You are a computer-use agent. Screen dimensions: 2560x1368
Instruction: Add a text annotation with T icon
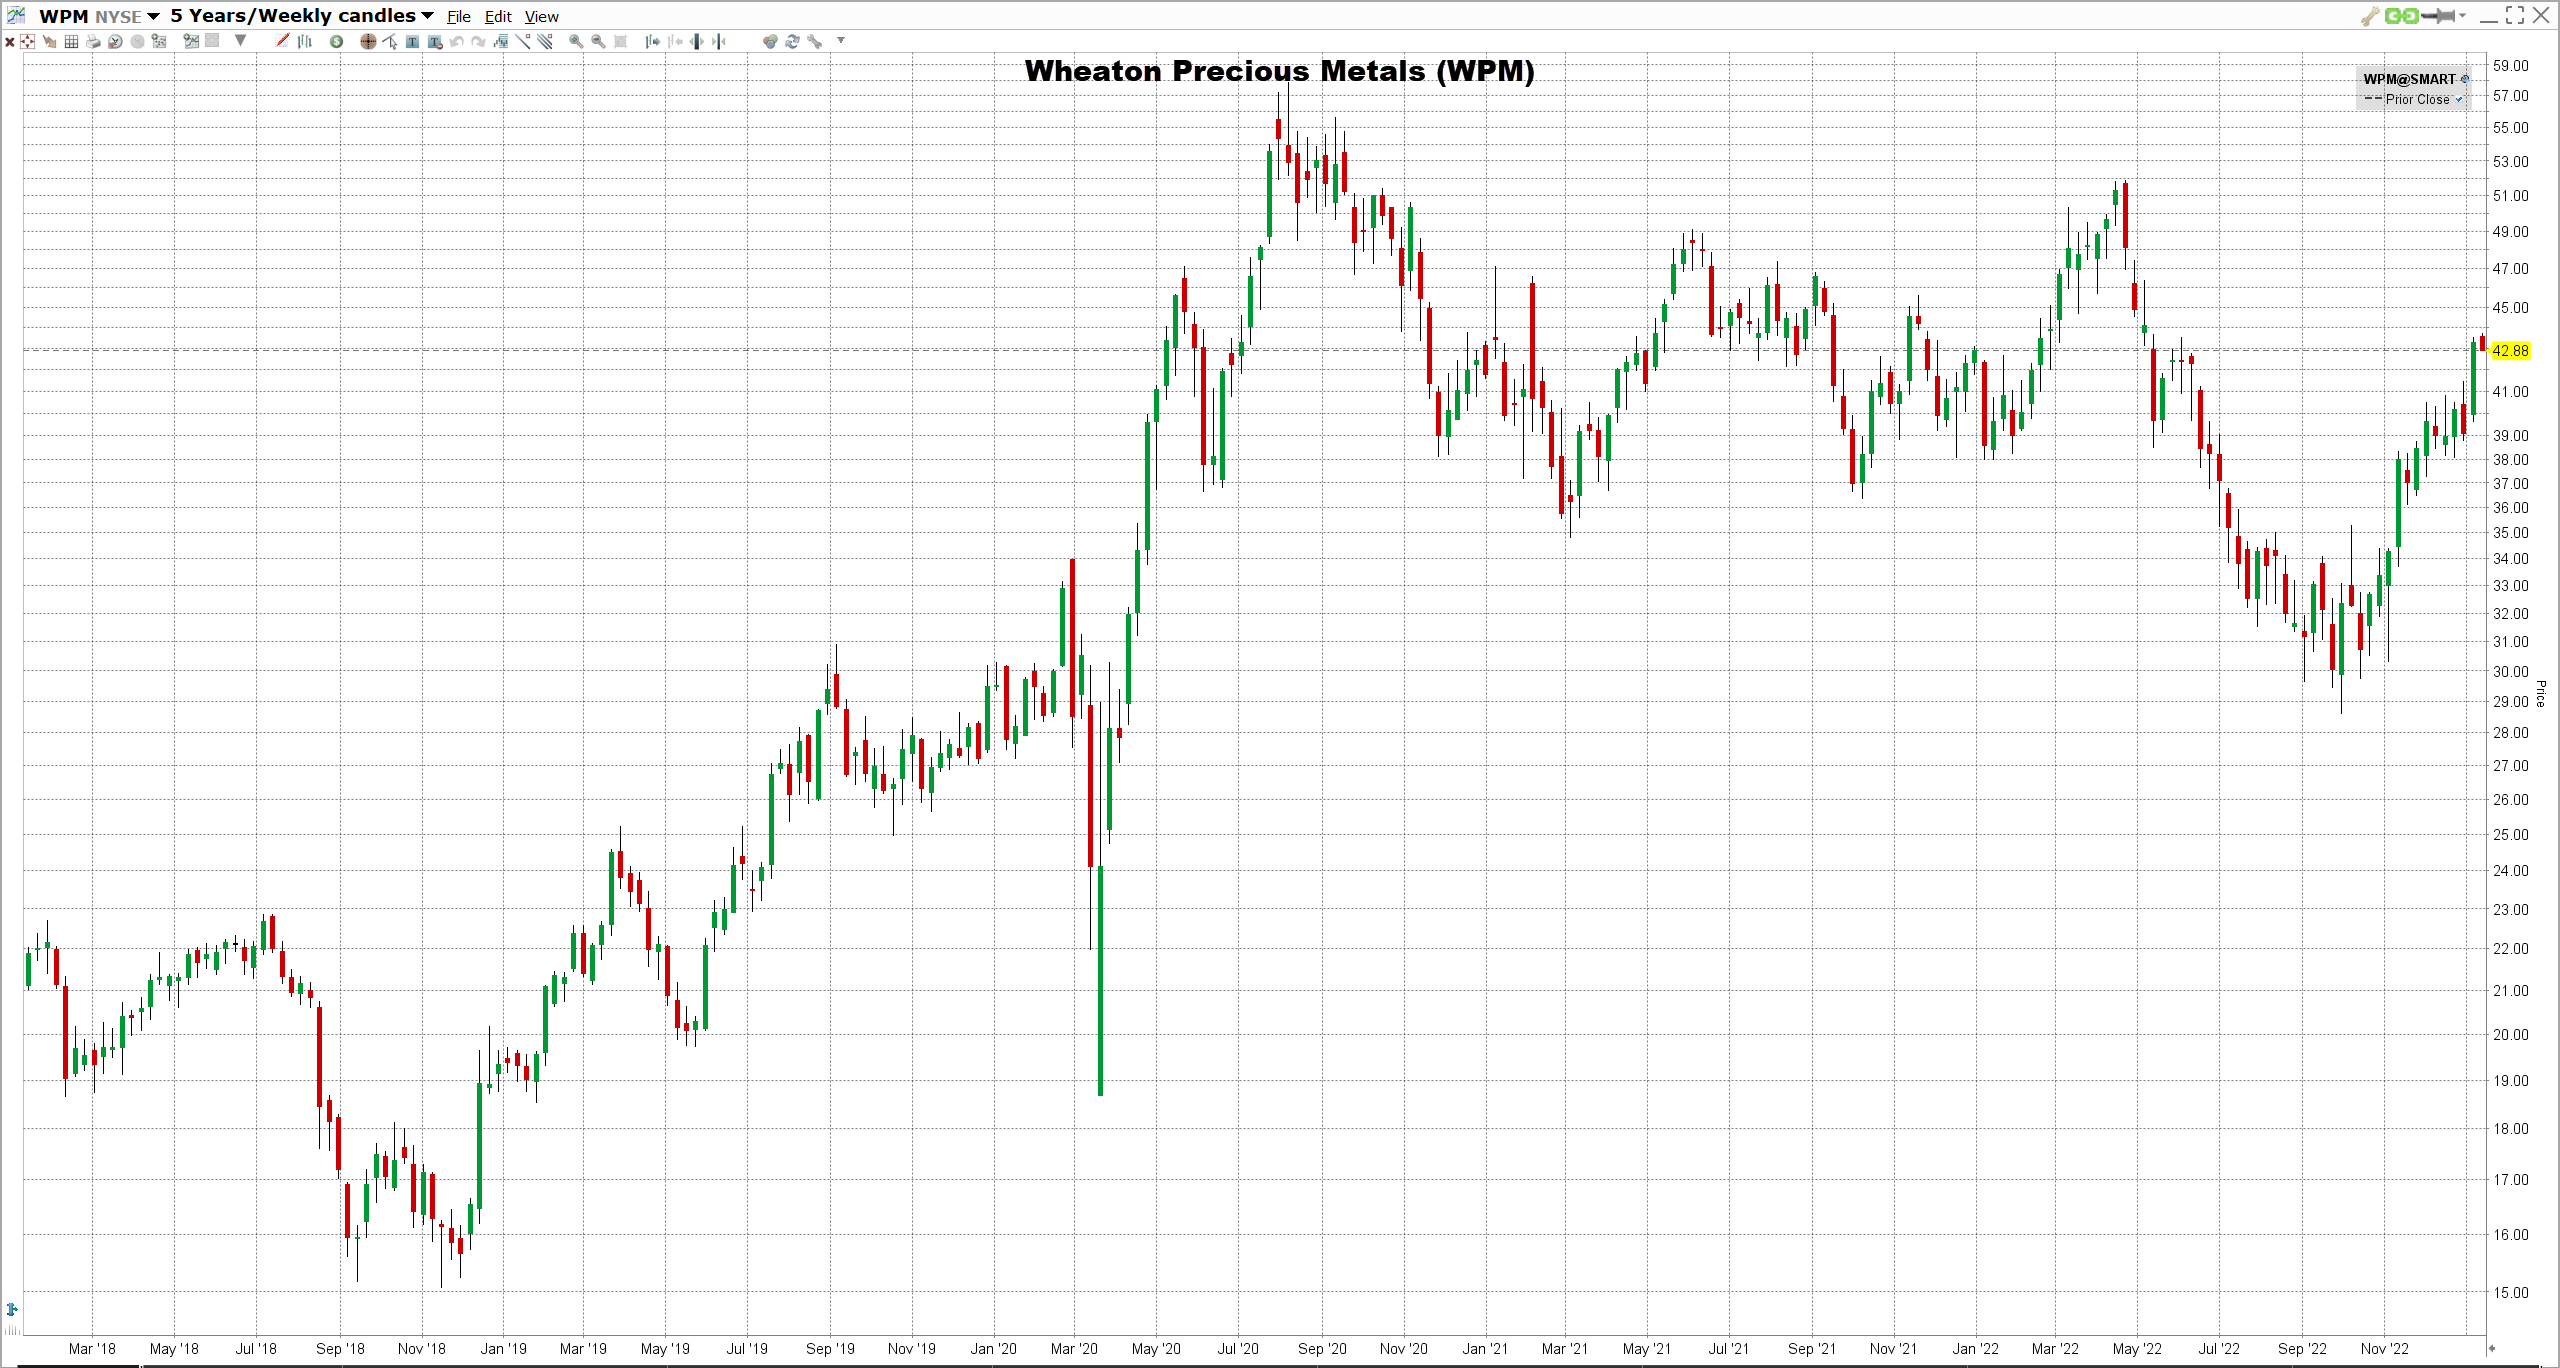412,42
